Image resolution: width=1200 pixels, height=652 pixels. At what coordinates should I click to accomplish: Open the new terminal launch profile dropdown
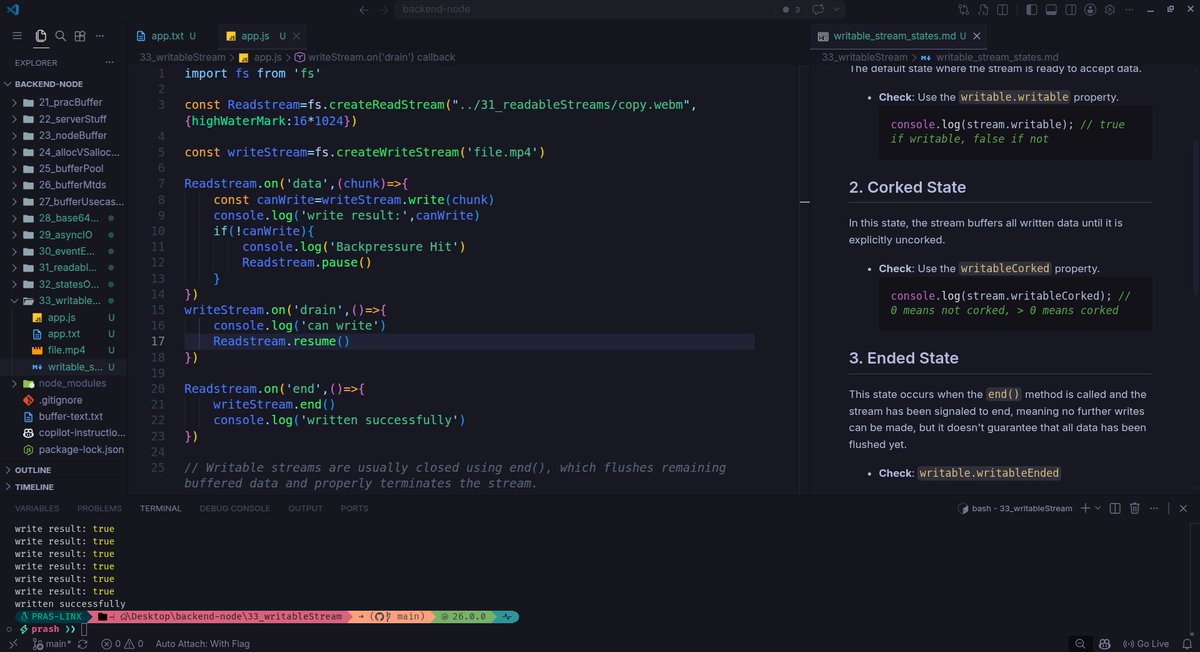(1097, 508)
